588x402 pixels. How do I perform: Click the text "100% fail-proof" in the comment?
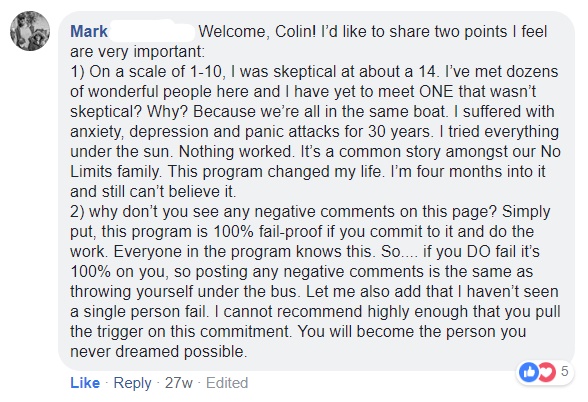pos(268,232)
